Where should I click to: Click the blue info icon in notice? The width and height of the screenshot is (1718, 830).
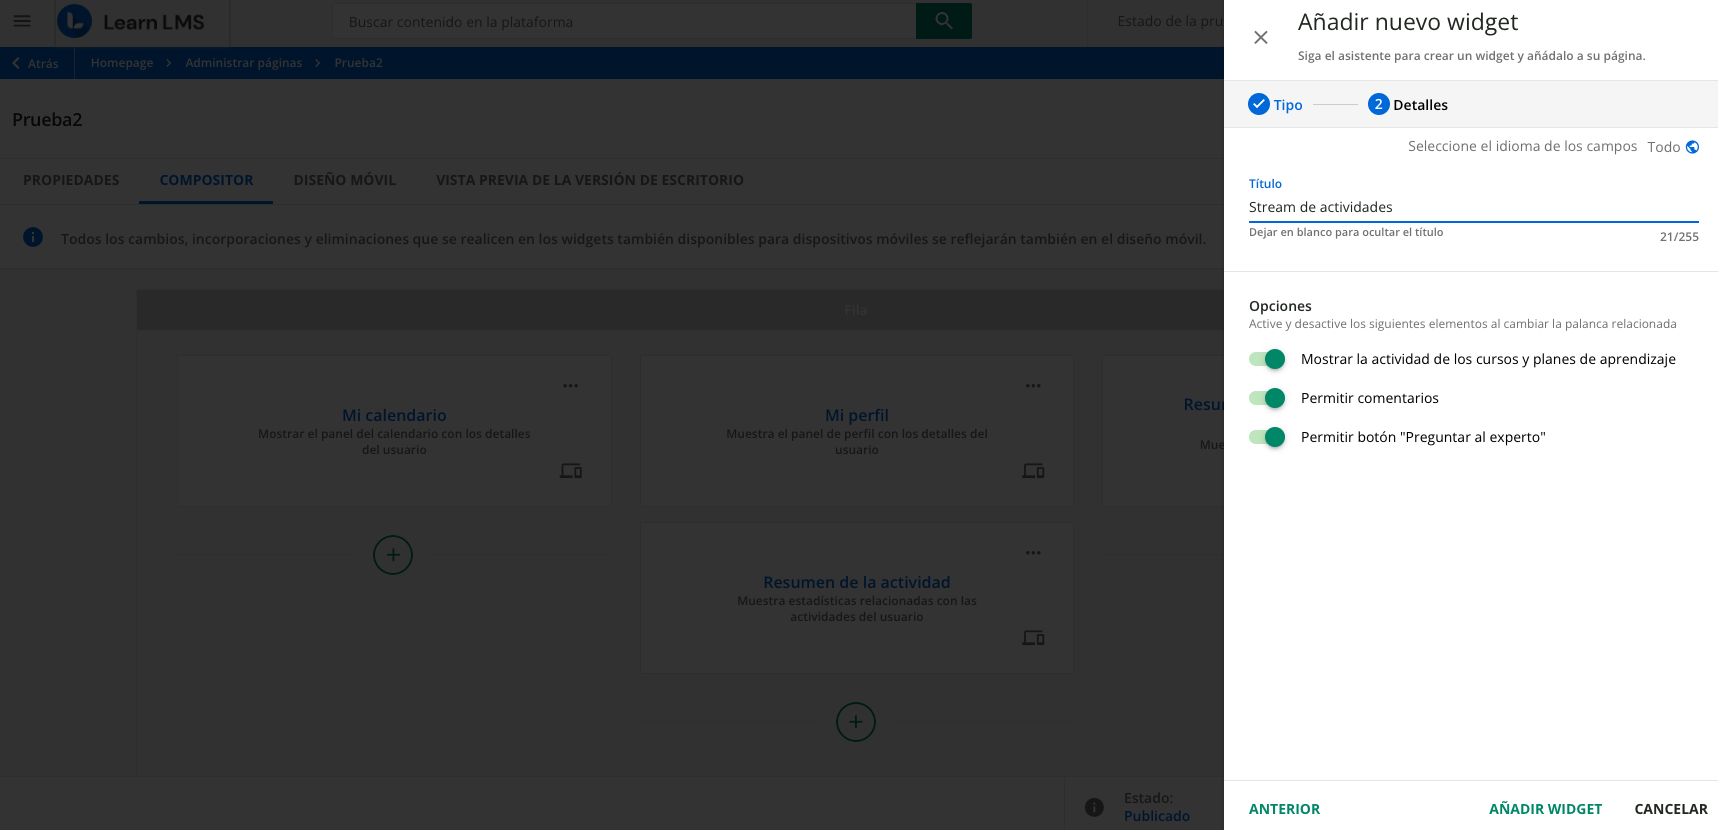33,237
